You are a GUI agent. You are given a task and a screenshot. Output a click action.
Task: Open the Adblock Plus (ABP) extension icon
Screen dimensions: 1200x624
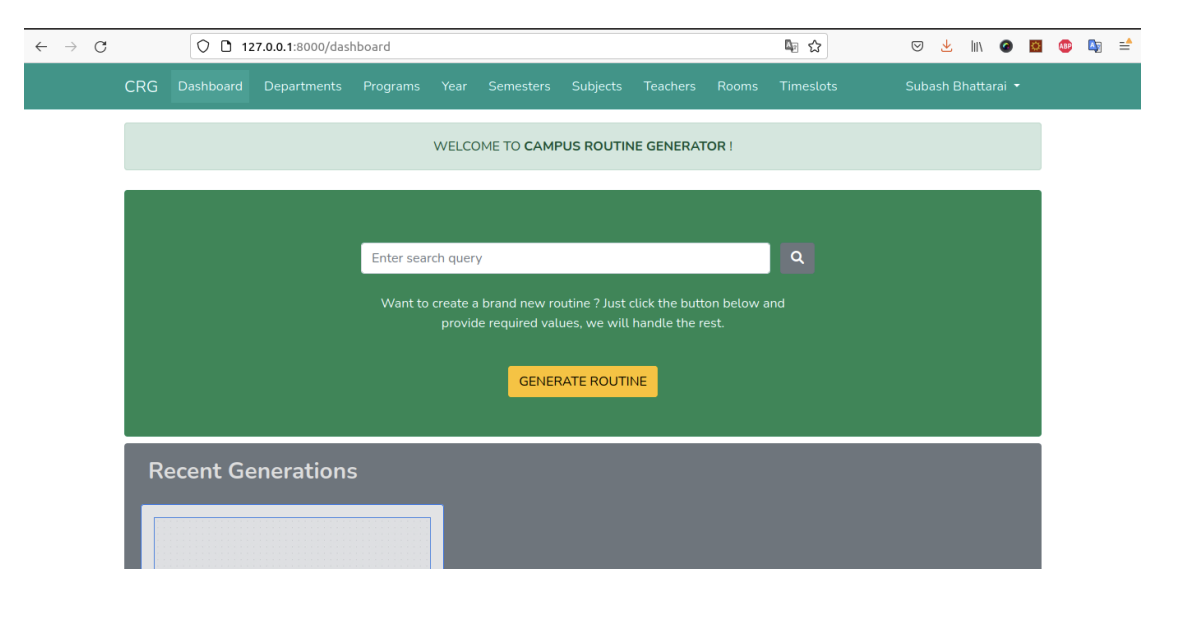click(x=1065, y=46)
